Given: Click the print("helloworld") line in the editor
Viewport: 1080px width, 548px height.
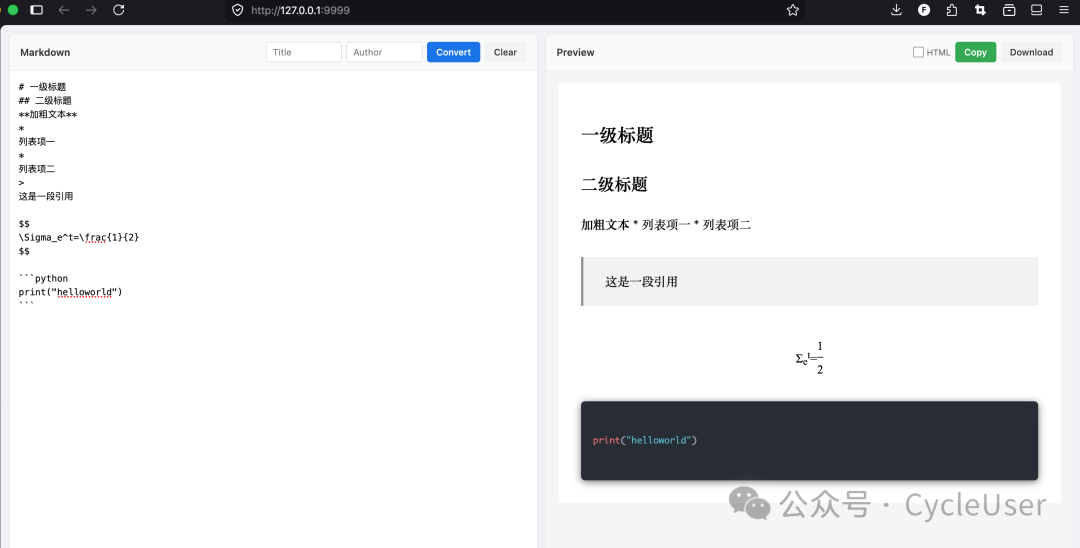Looking at the screenshot, I should coord(70,292).
